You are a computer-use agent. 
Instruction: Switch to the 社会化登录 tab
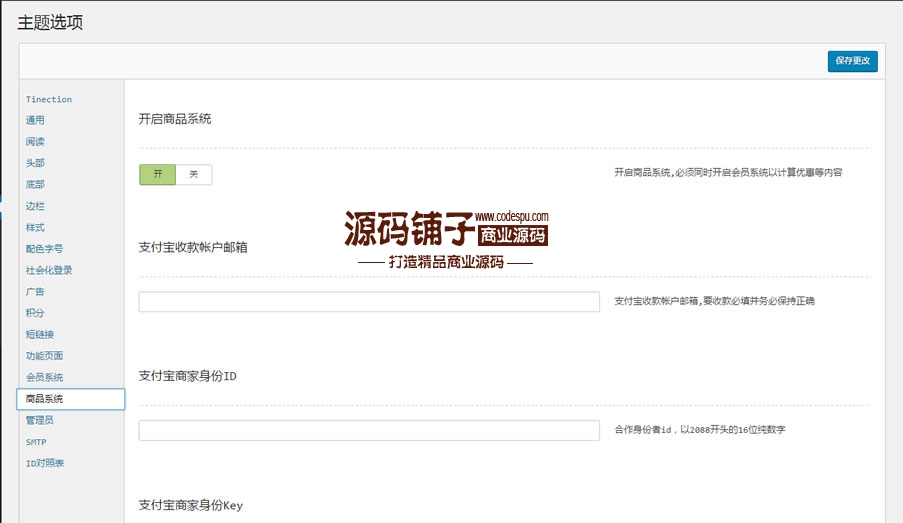pos(49,270)
